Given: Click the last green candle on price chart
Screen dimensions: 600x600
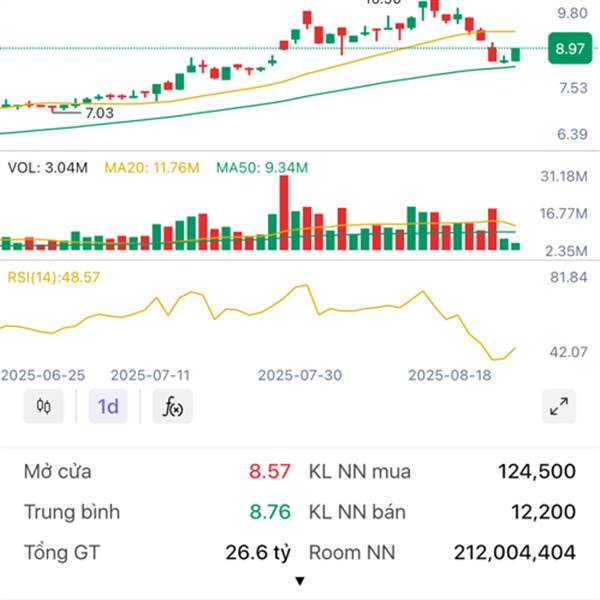Looking at the screenshot, I should (516, 54).
